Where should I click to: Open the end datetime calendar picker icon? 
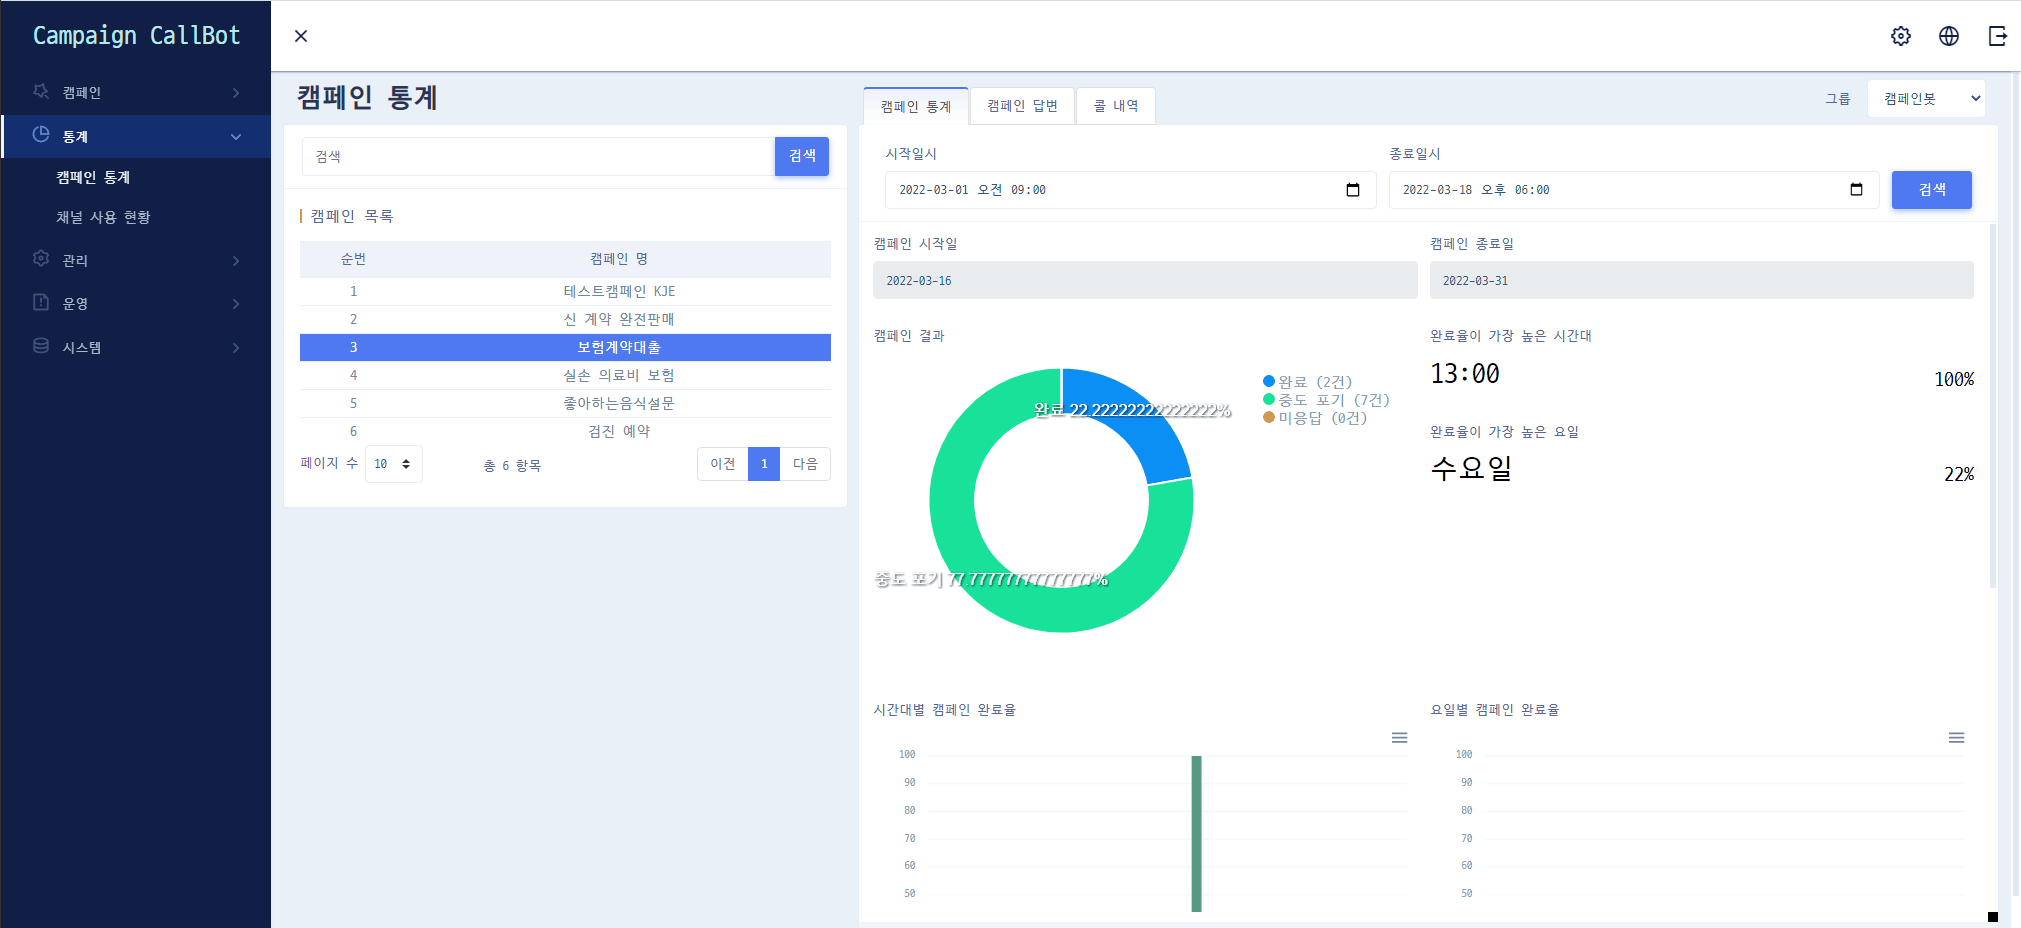point(1856,190)
